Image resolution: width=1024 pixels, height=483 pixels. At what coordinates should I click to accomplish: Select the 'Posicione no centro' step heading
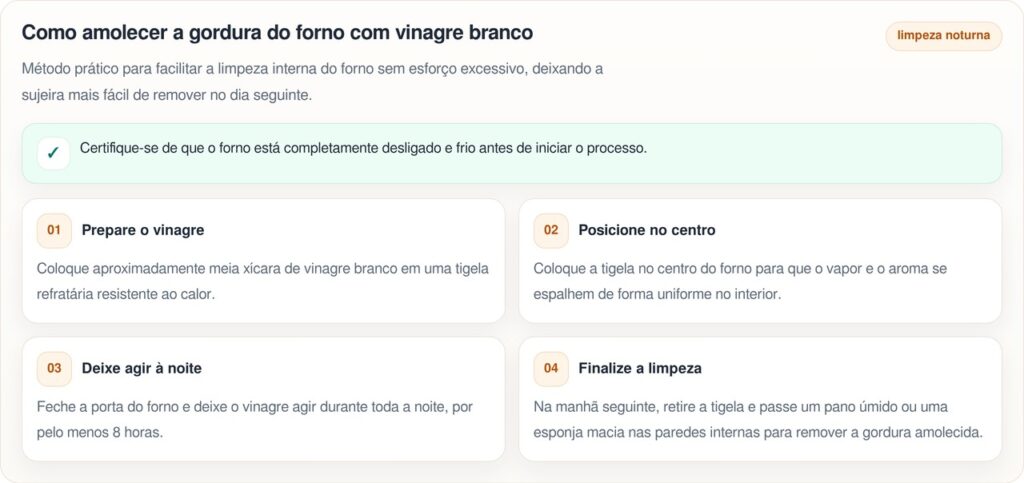646,230
